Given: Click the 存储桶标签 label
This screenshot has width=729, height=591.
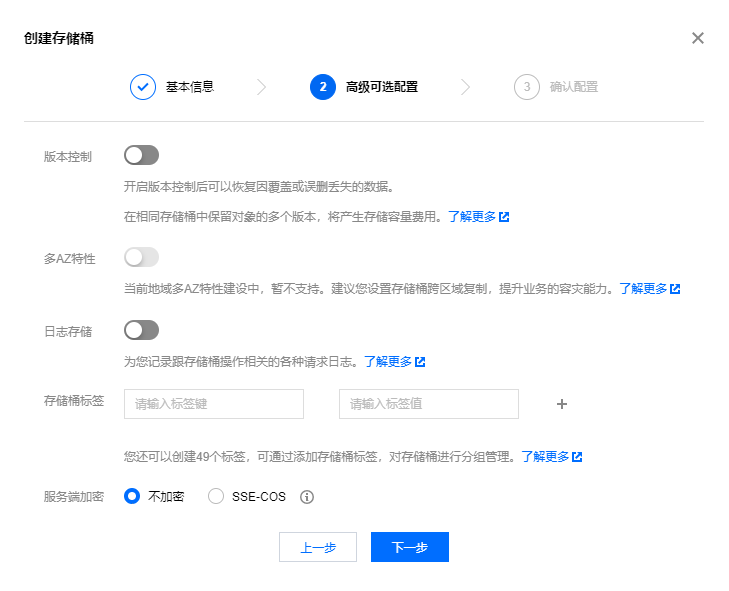Looking at the screenshot, I should [x=74, y=400].
